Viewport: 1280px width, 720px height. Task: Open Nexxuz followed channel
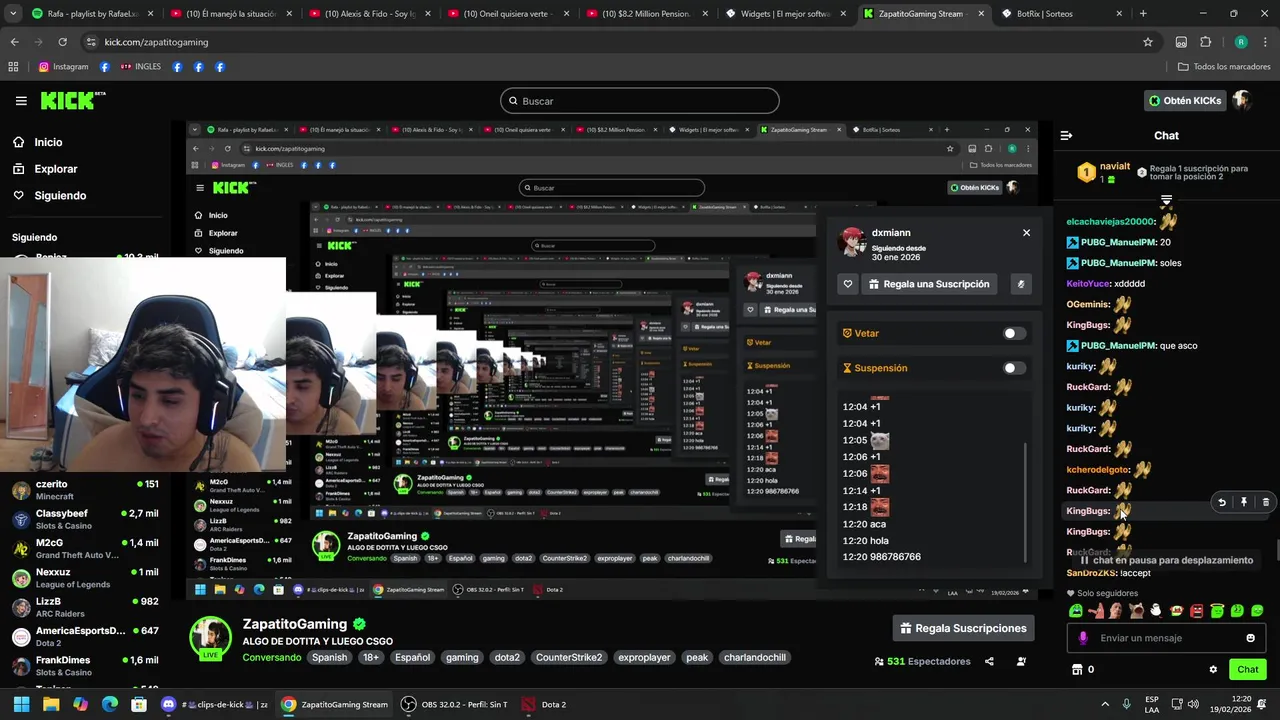point(85,578)
